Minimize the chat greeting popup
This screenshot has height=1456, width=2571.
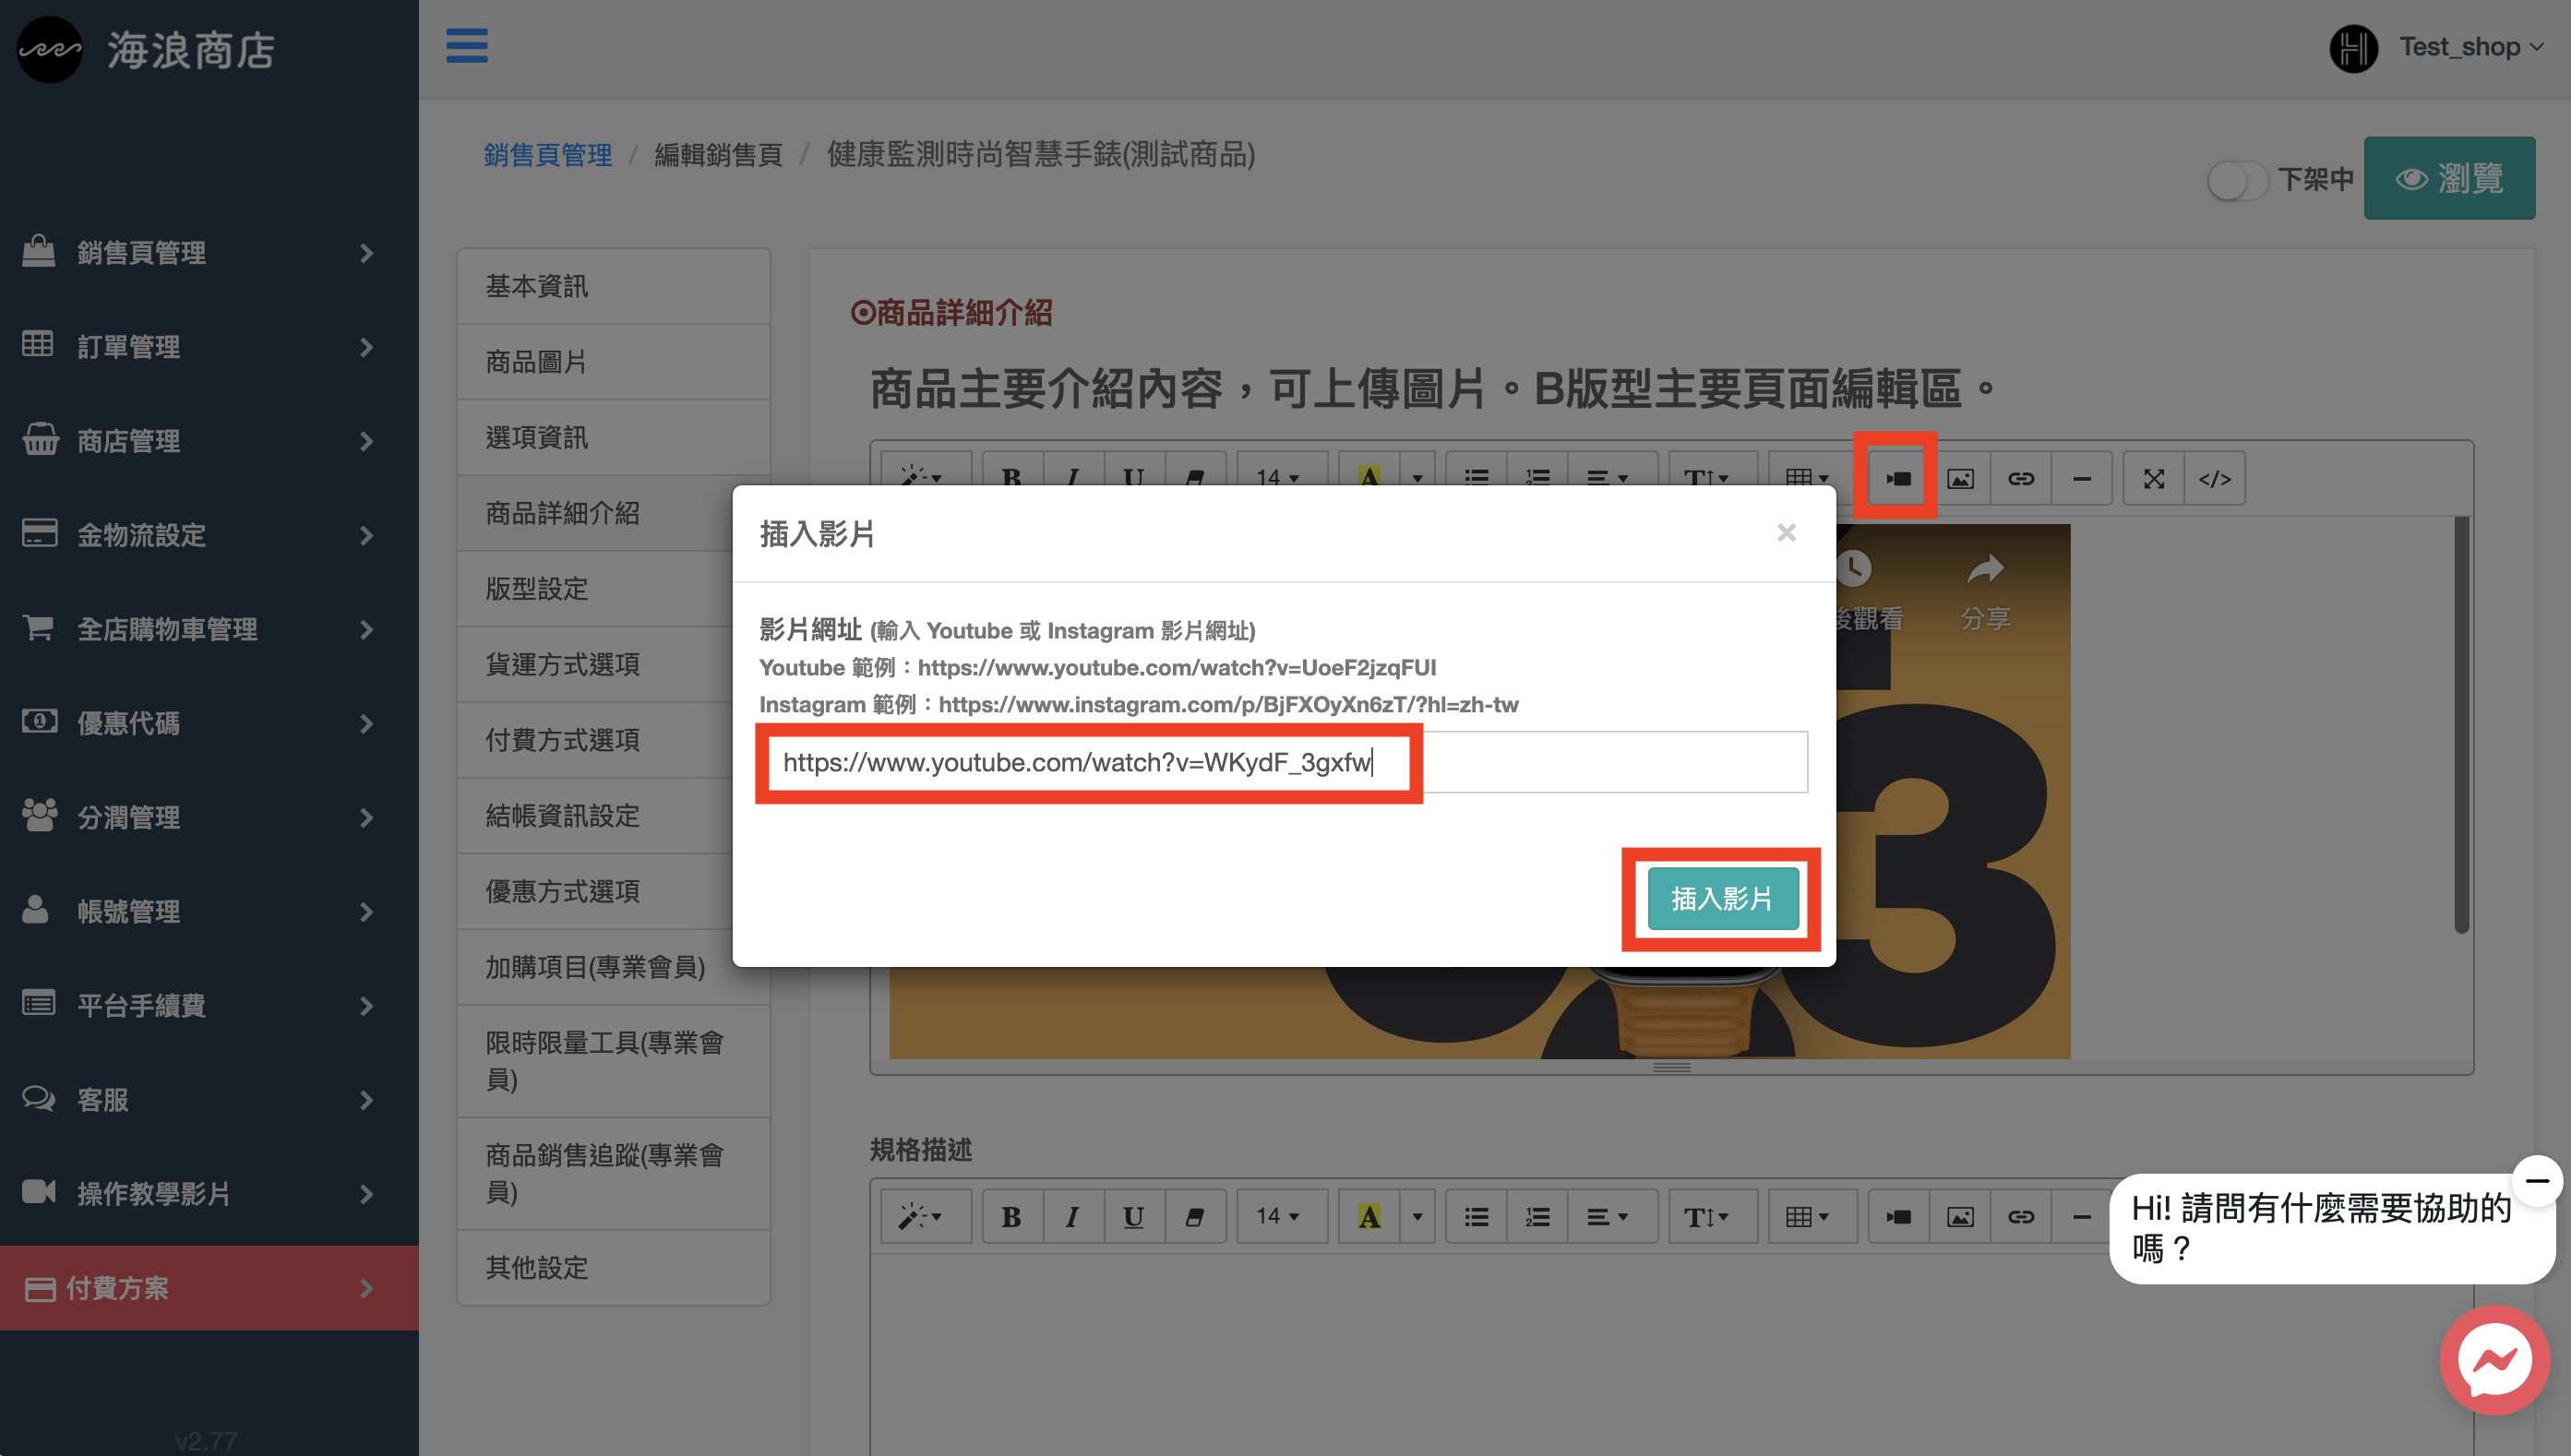pyautogui.click(x=2537, y=1181)
